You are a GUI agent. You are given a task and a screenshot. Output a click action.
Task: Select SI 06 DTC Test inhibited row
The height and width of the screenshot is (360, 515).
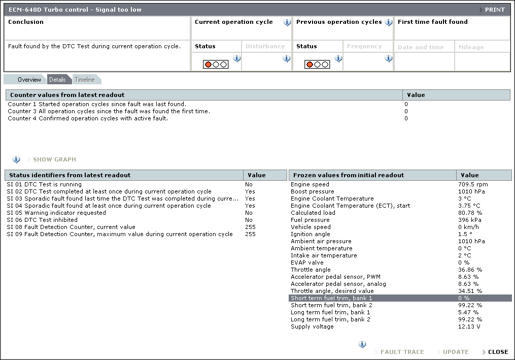point(146,220)
